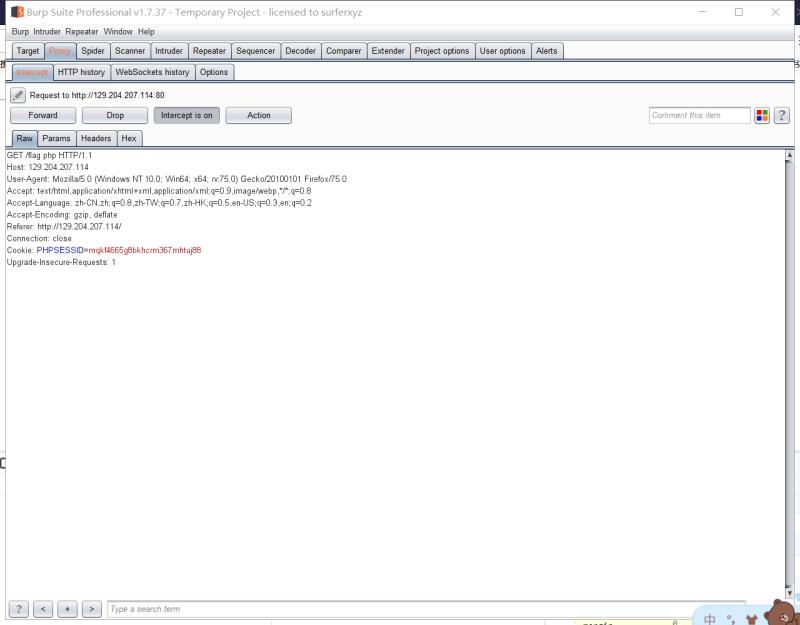Open the Action menu button

click(x=259, y=115)
